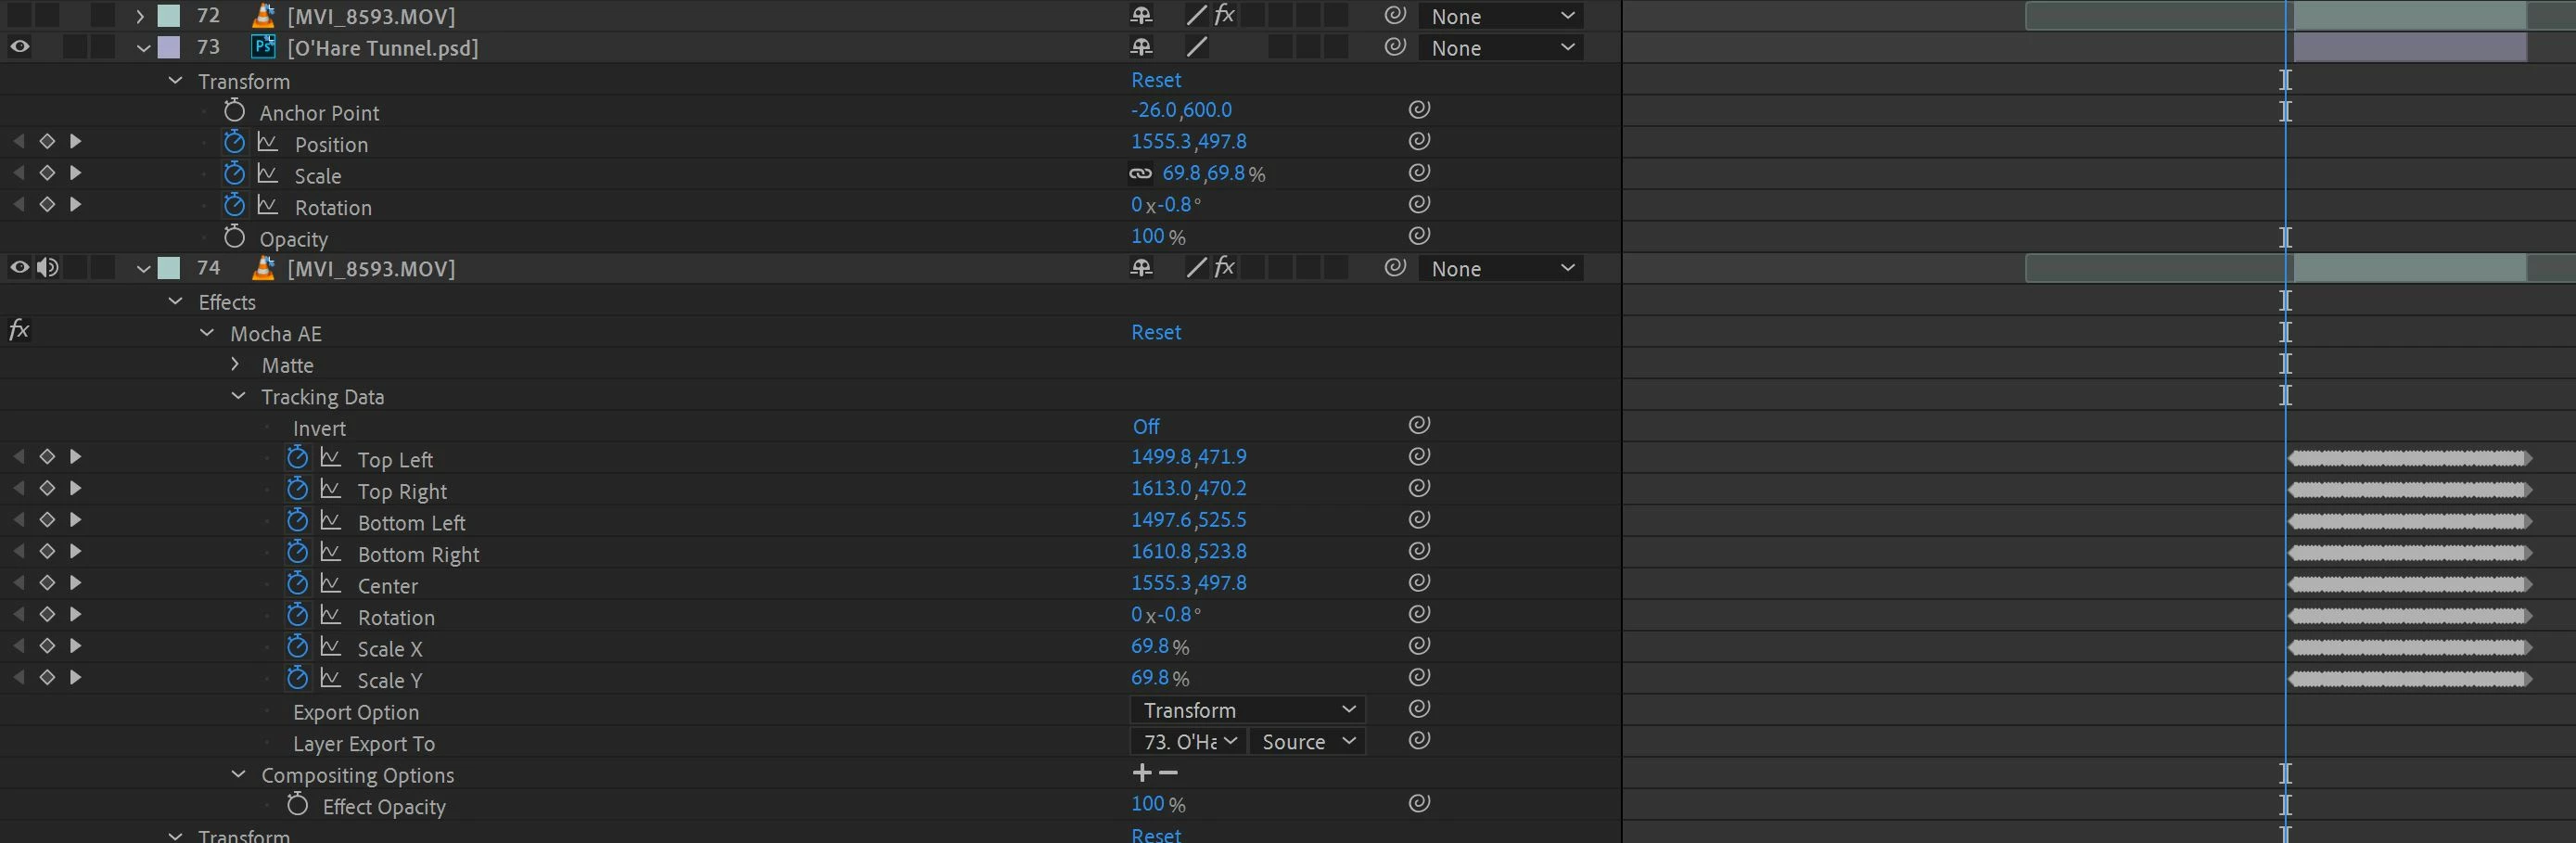Open parent None dropdown for layer 74
The image size is (2576, 843).
click(1501, 268)
